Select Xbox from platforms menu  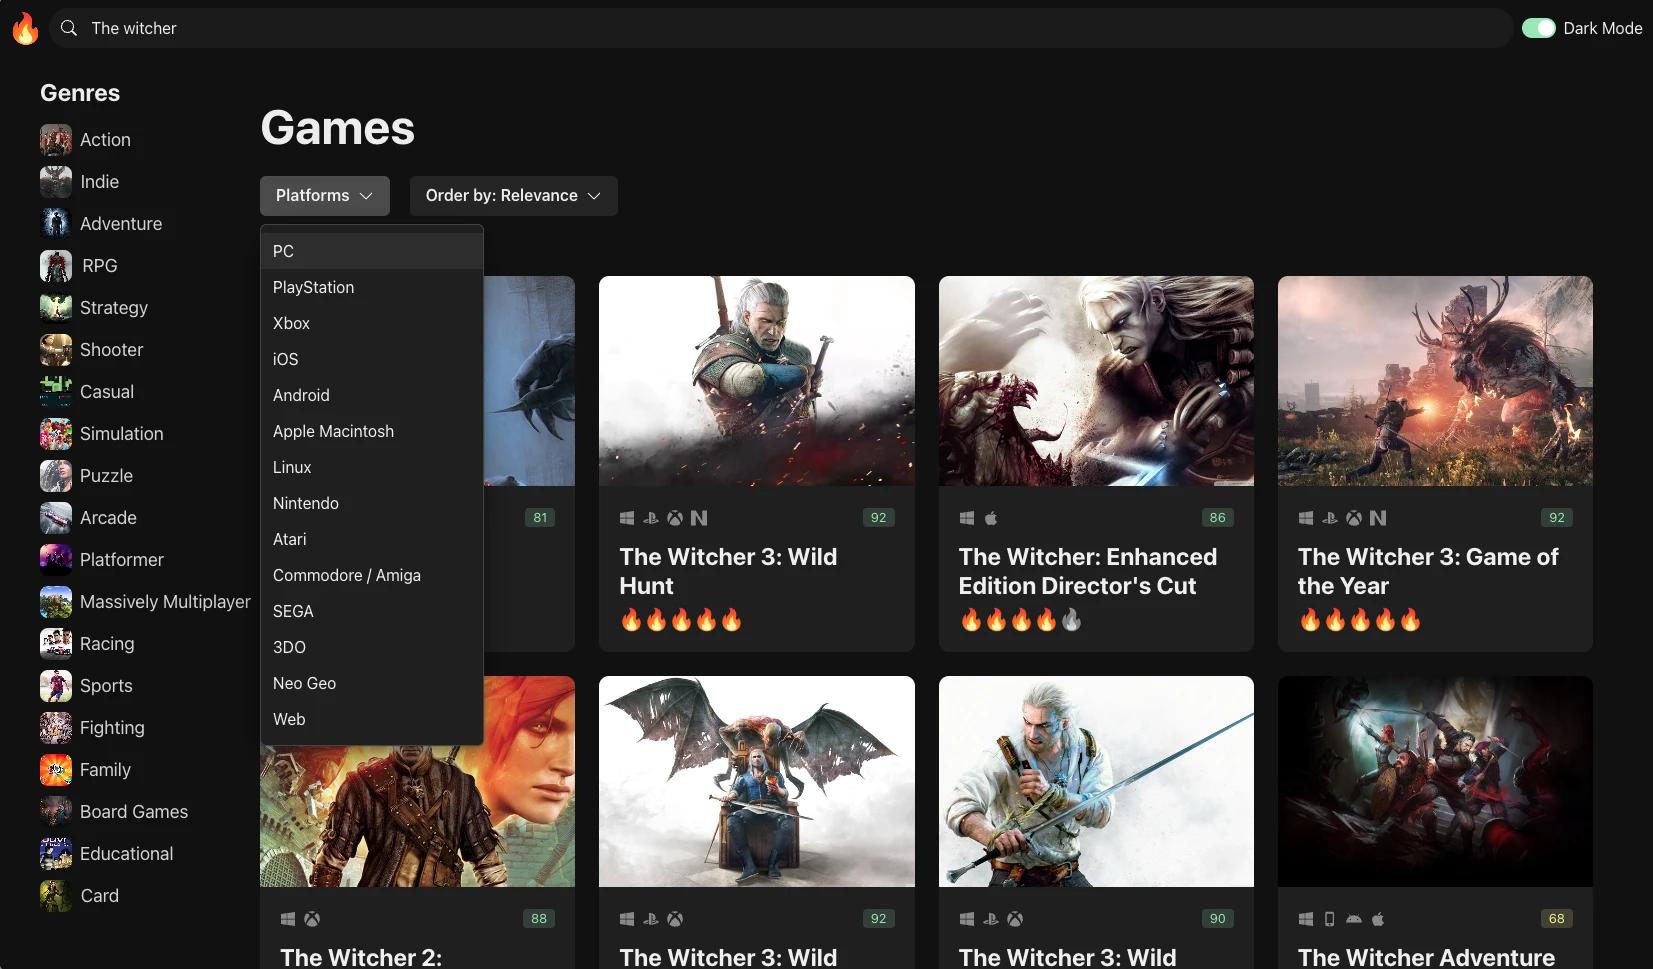tap(372, 323)
